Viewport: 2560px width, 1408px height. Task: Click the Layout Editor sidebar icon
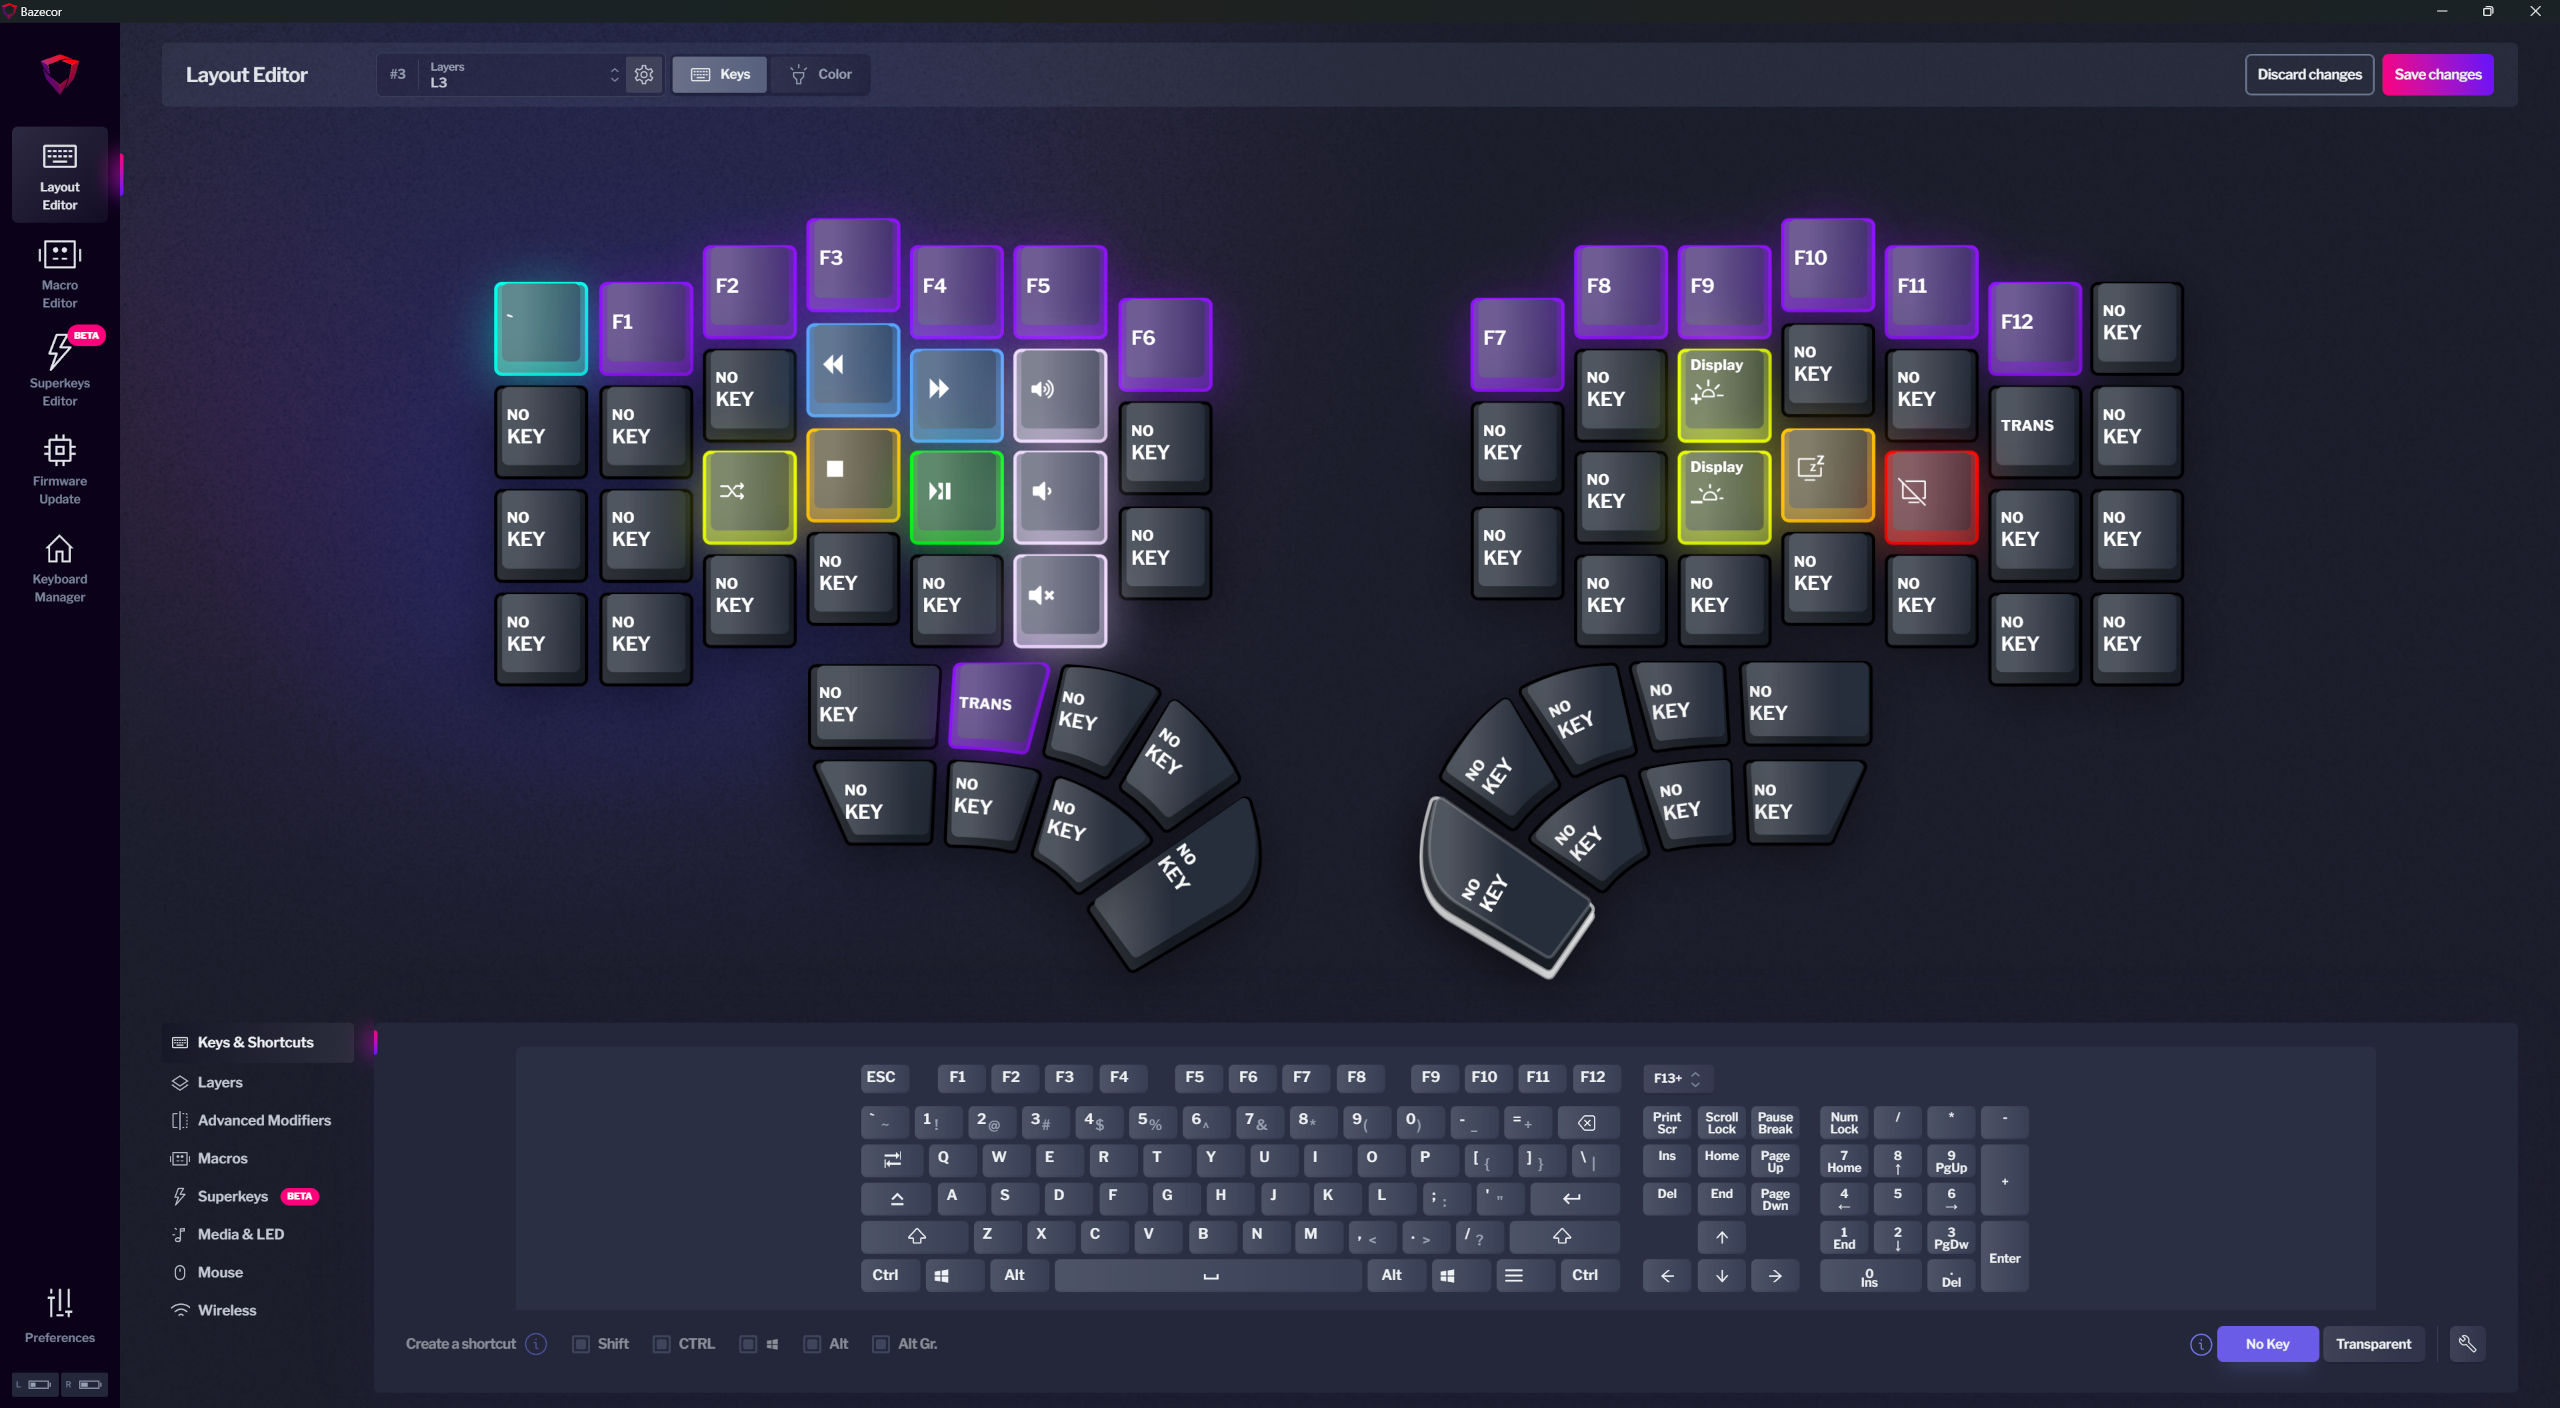click(x=61, y=175)
